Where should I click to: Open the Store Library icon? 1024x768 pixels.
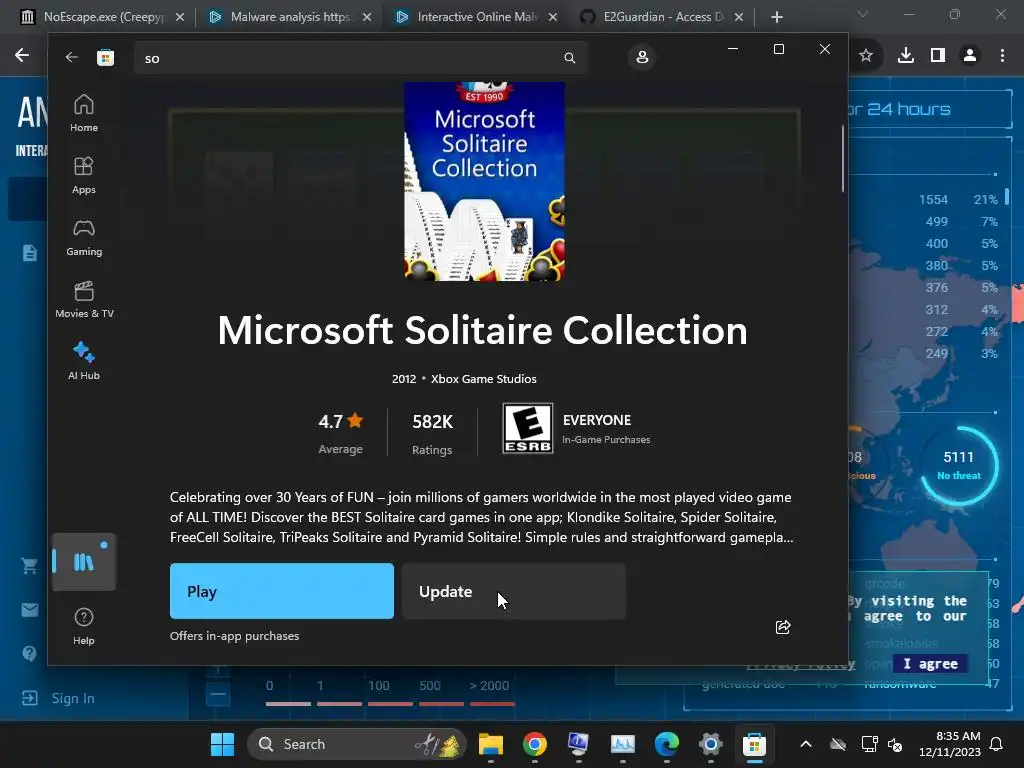pyautogui.click(x=84, y=562)
